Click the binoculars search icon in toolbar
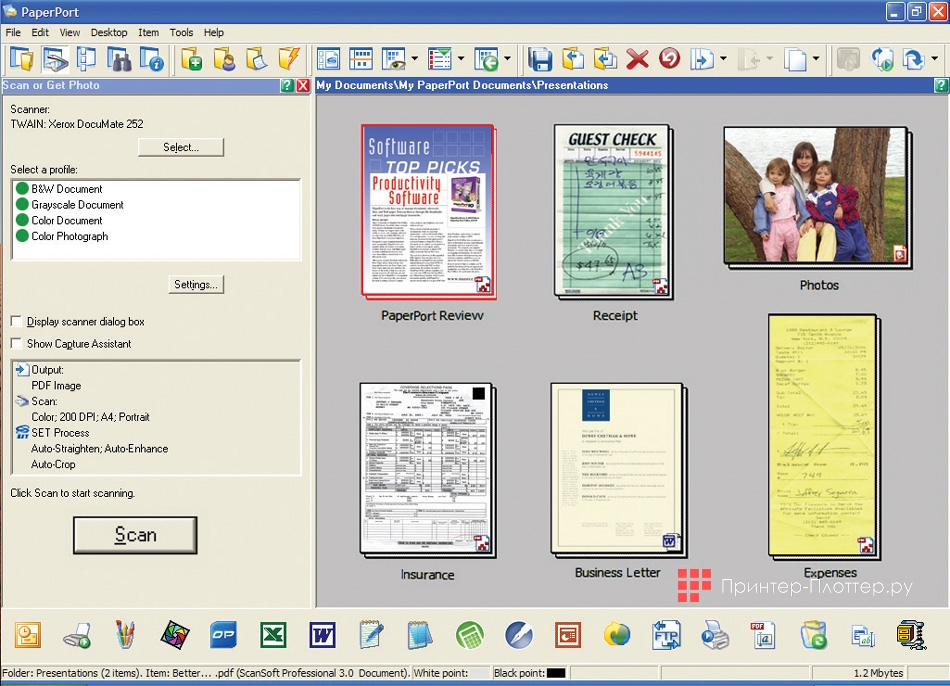Screen dimensions: 950x686 pyautogui.click(x=119, y=59)
